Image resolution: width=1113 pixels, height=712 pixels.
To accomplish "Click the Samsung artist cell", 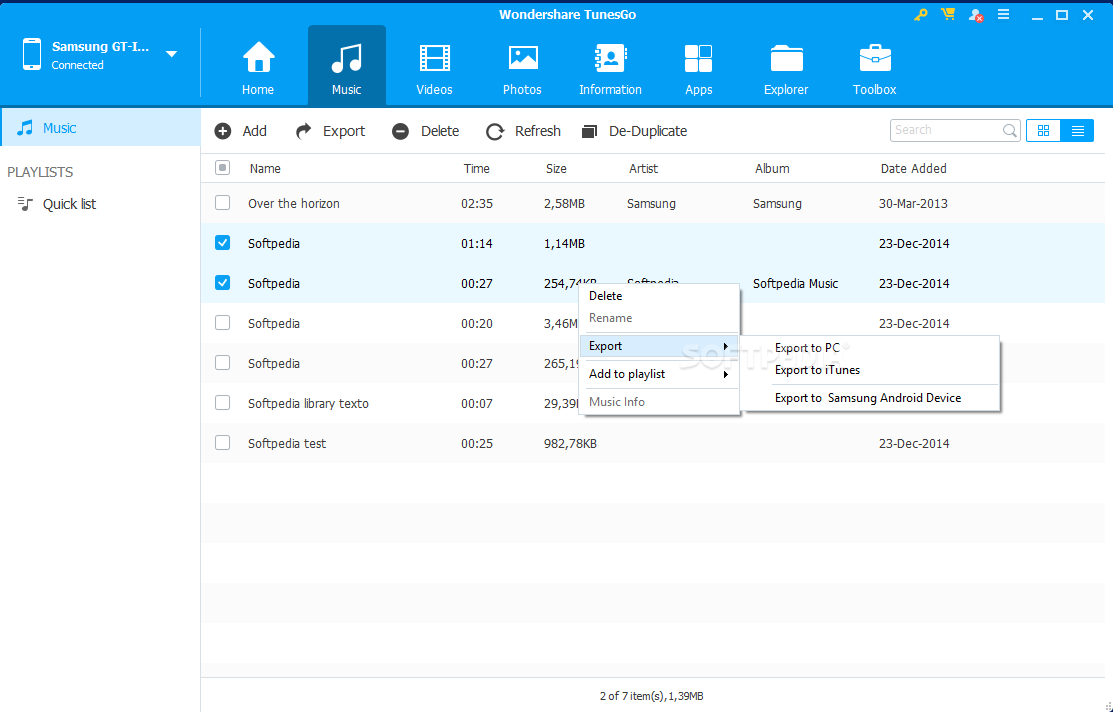I will [x=651, y=204].
